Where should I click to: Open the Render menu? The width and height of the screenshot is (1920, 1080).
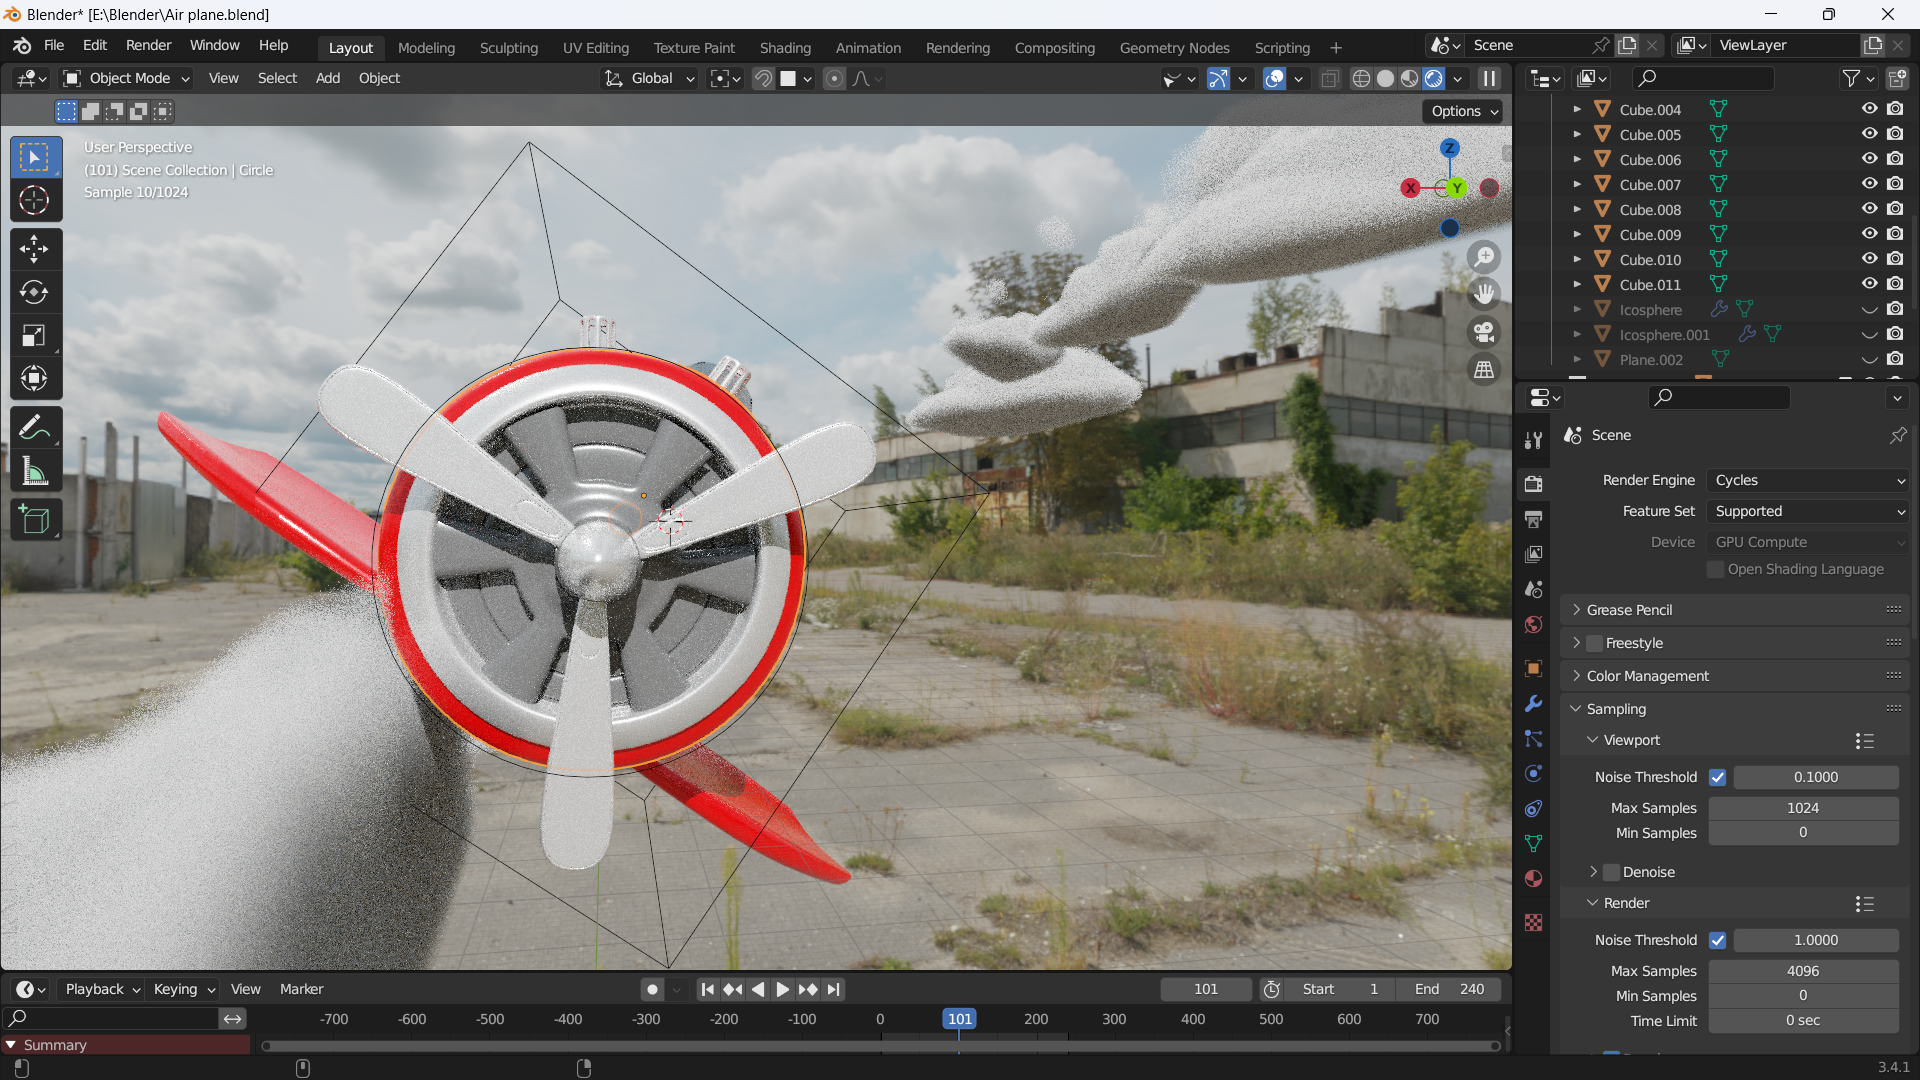click(x=148, y=46)
